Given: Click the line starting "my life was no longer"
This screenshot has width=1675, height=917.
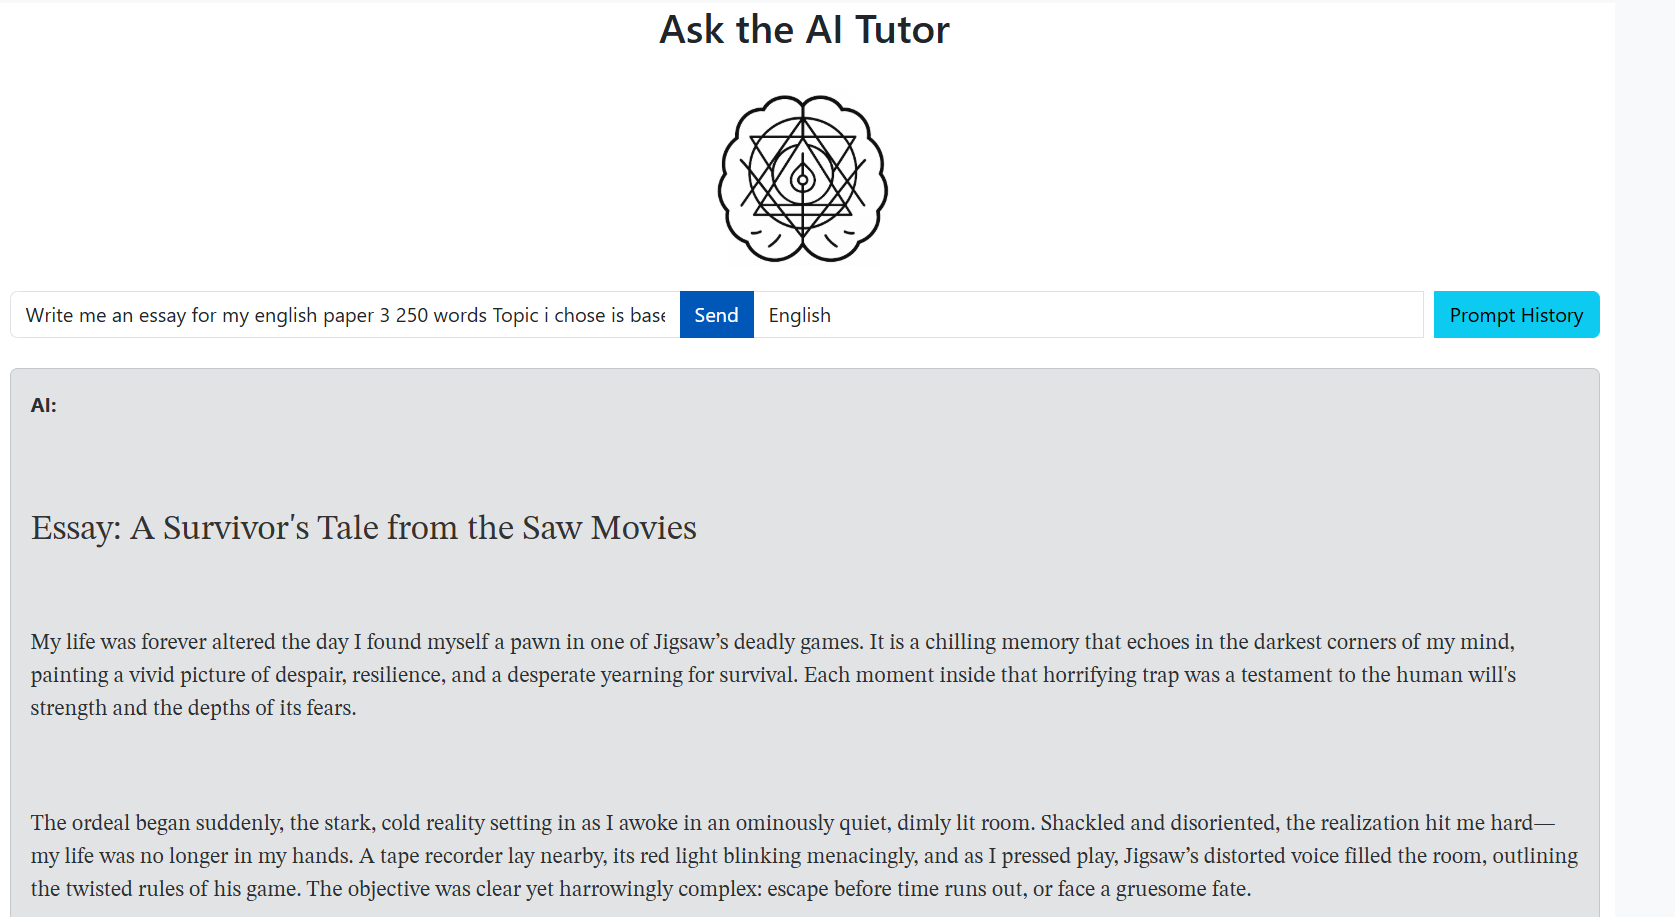Looking at the screenshot, I should (803, 856).
